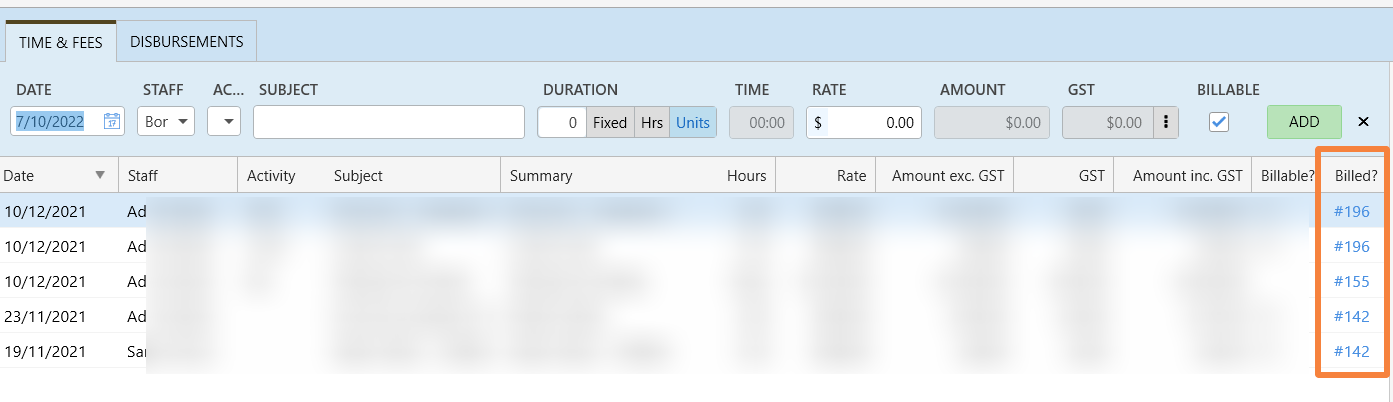Image resolution: width=1393 pixels, height=402 pixels.
Task: Switch to the Disbursements tab
Action: tap(187, 42)
